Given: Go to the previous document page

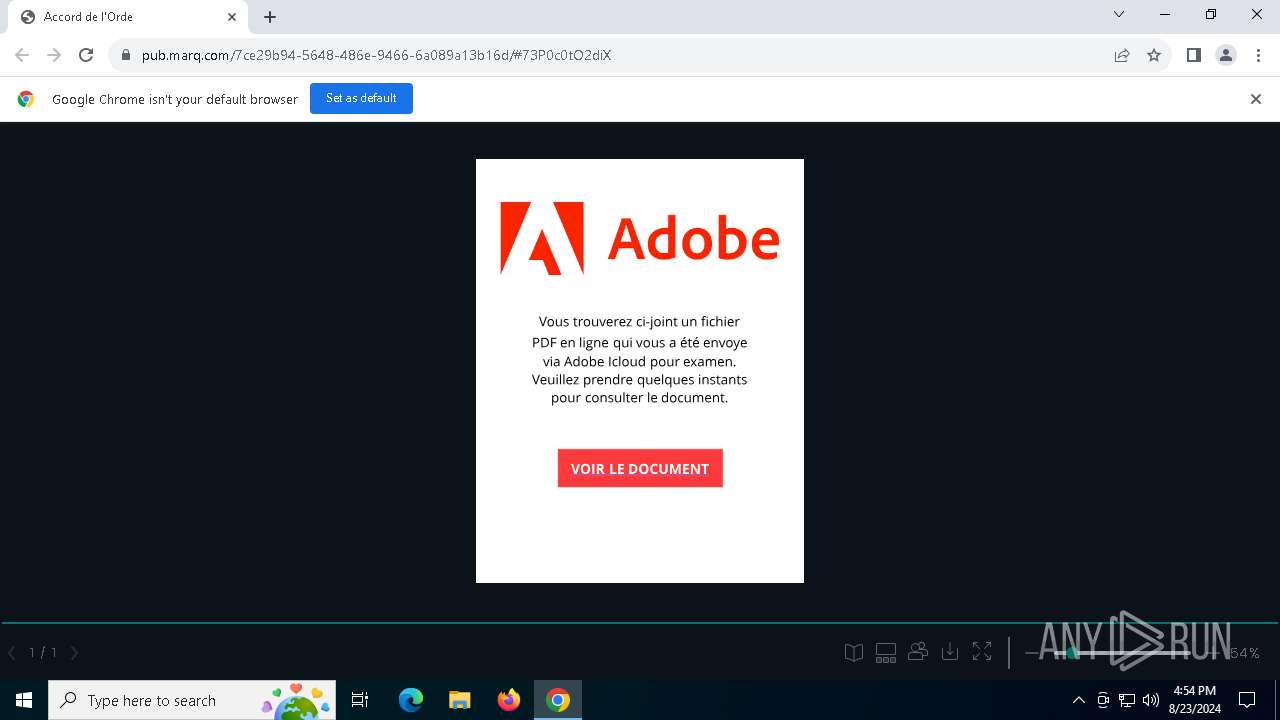Looking at the screenshot, I should (12, 653).
